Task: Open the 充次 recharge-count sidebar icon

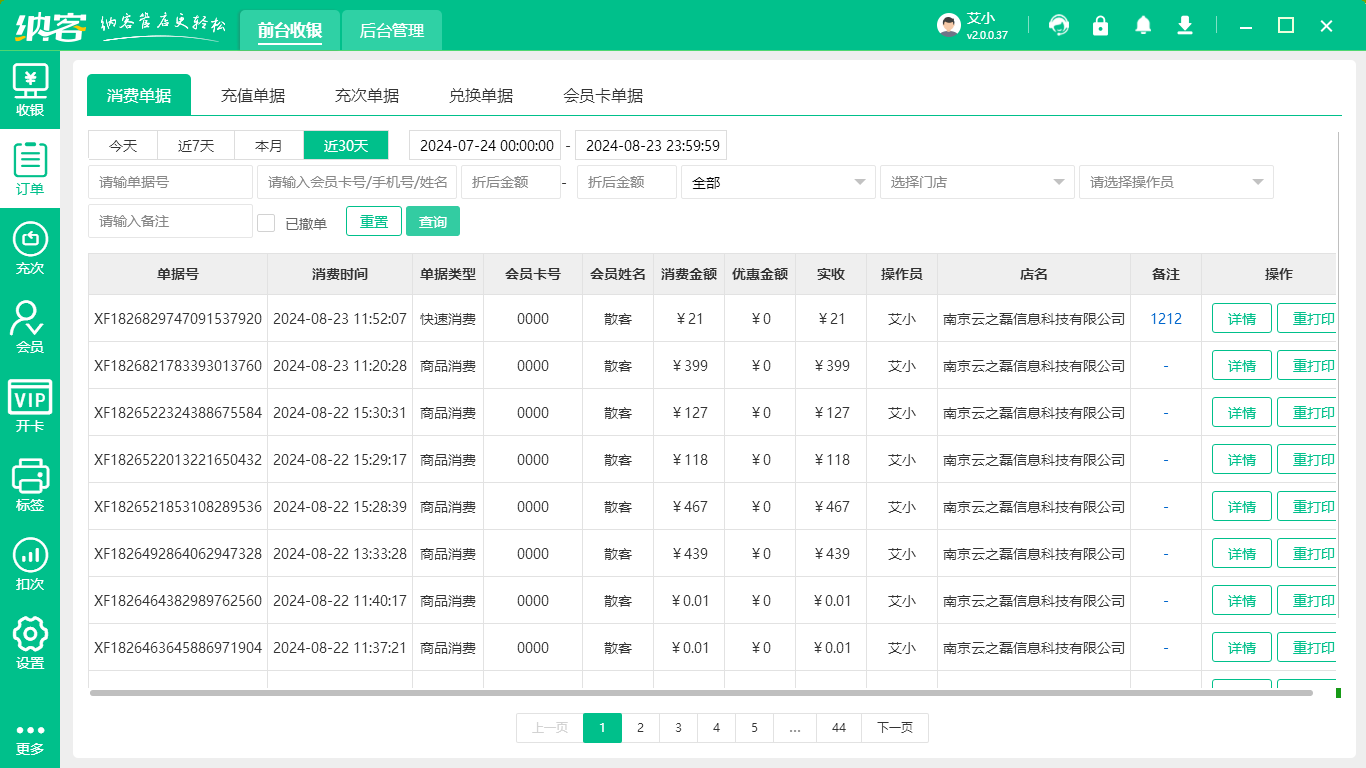Action: 30,249
